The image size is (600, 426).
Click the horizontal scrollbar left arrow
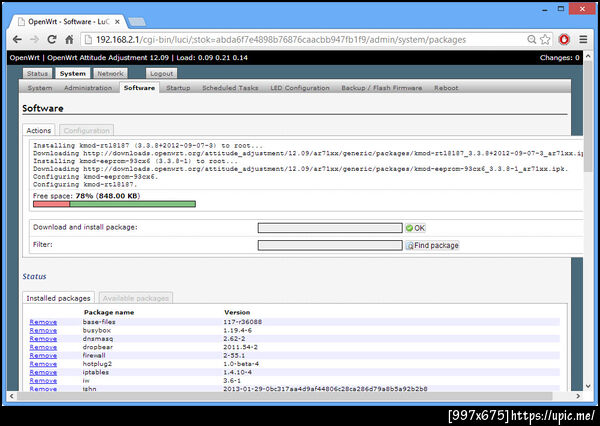[x=11, y=396]
